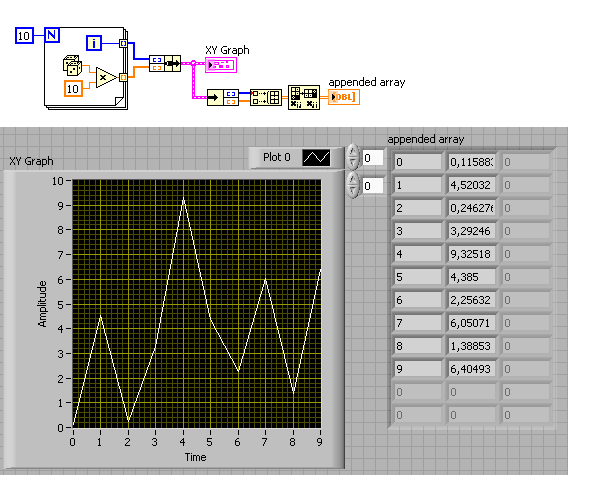This screenshot has height=500, width=600.
Task: Click the Amplitude axis label
Action: [x=42, y=304]
